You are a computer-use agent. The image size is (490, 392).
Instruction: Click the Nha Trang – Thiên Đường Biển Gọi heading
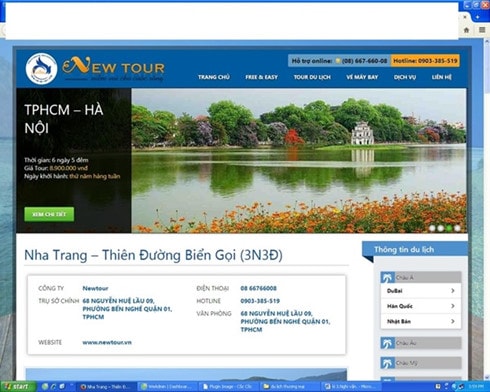153,255
